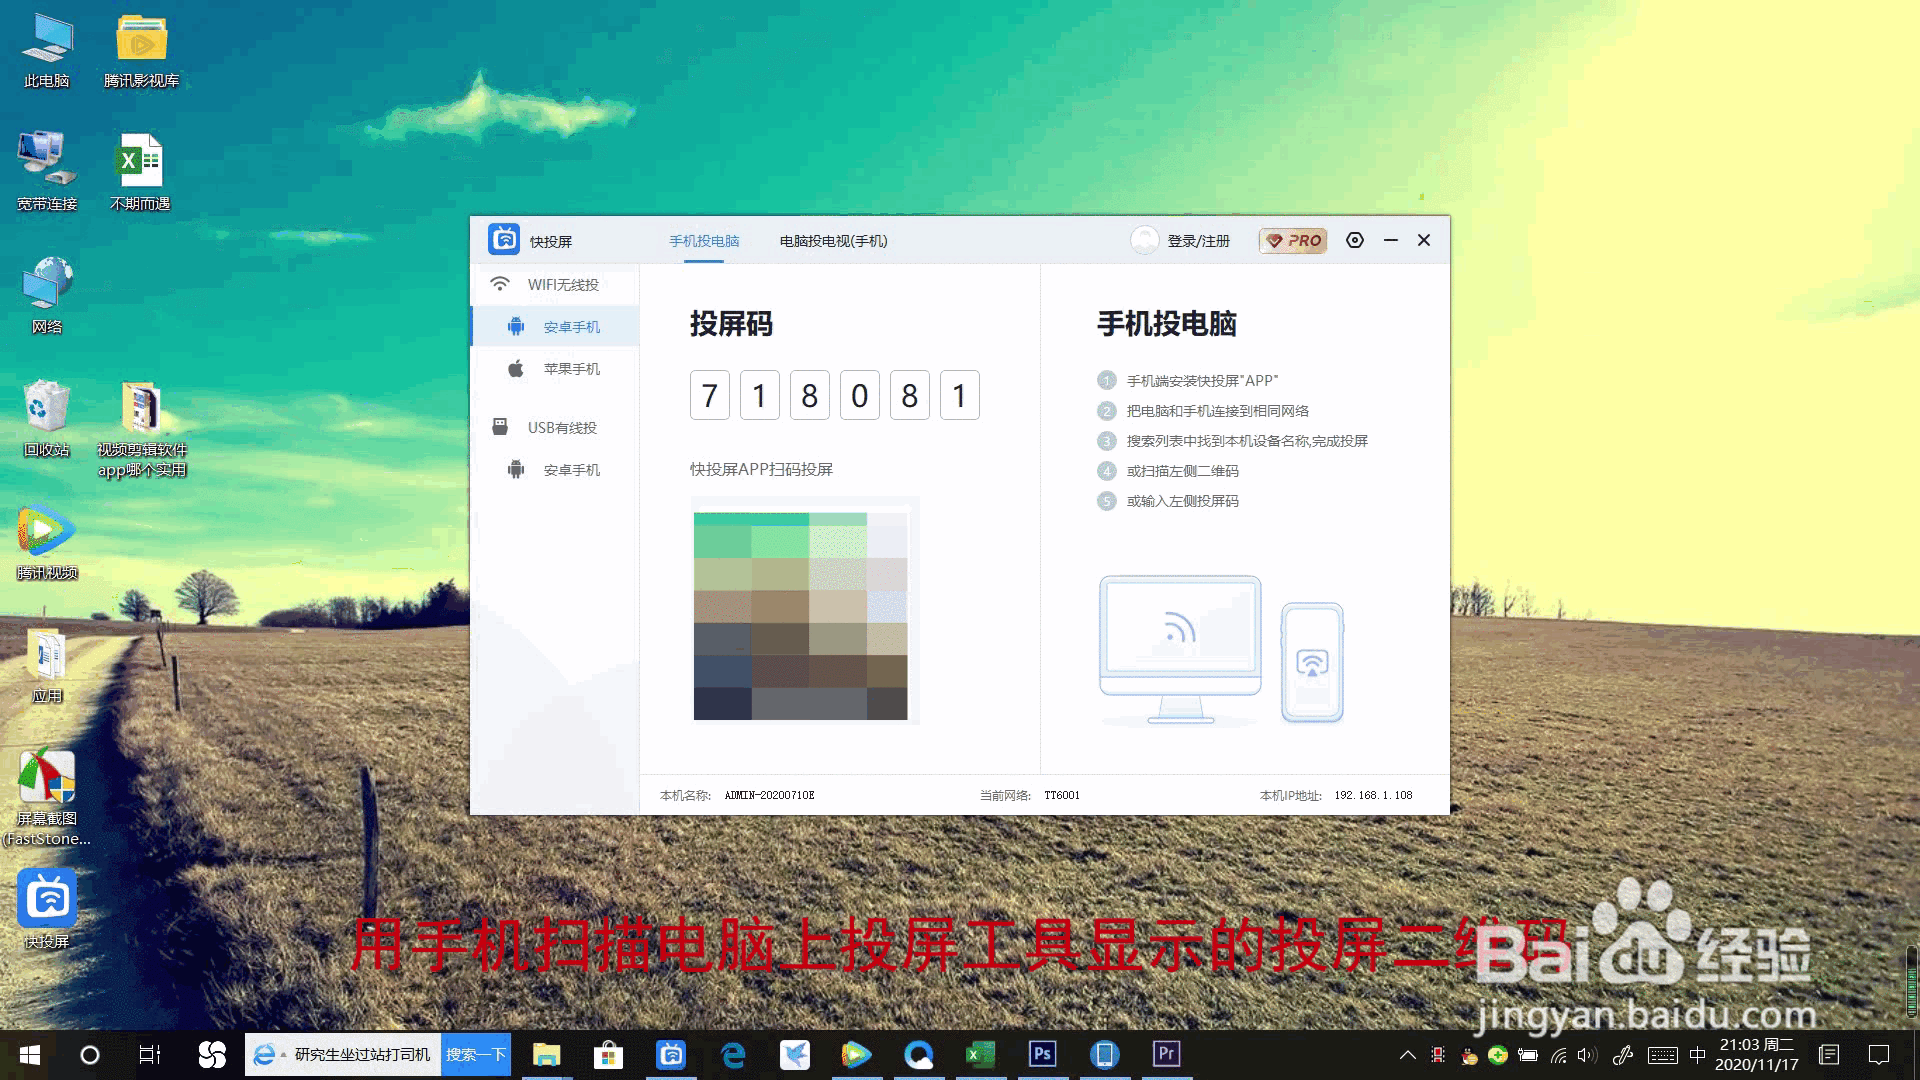Open the 腾讯视频 desktop icon
This screenshot has height=1080, width=1920.
(45, 532)
